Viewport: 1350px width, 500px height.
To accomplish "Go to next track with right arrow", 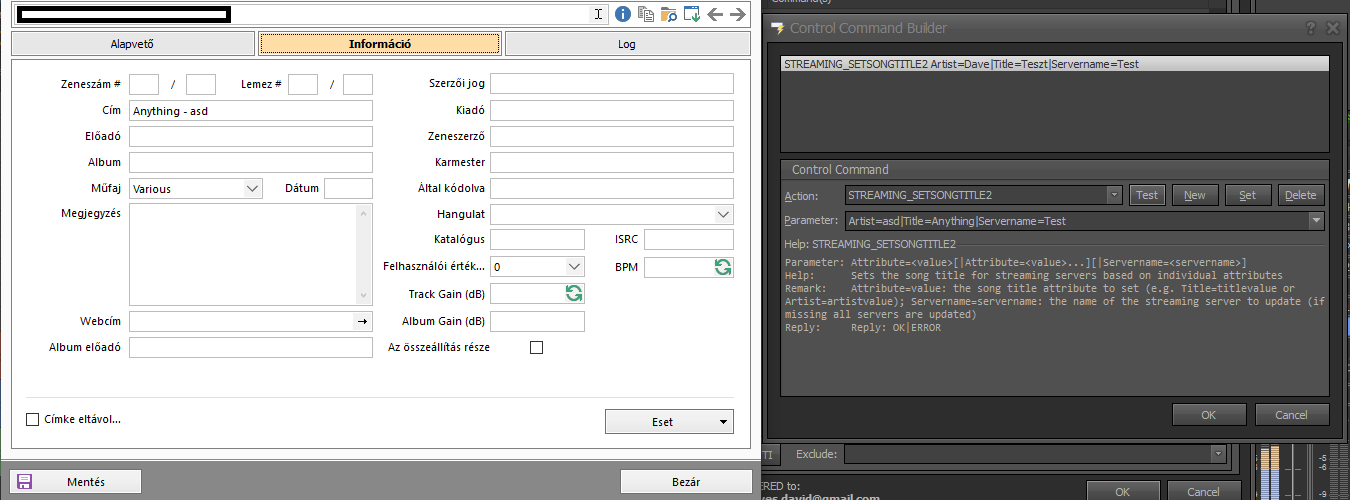I will 738,14.
